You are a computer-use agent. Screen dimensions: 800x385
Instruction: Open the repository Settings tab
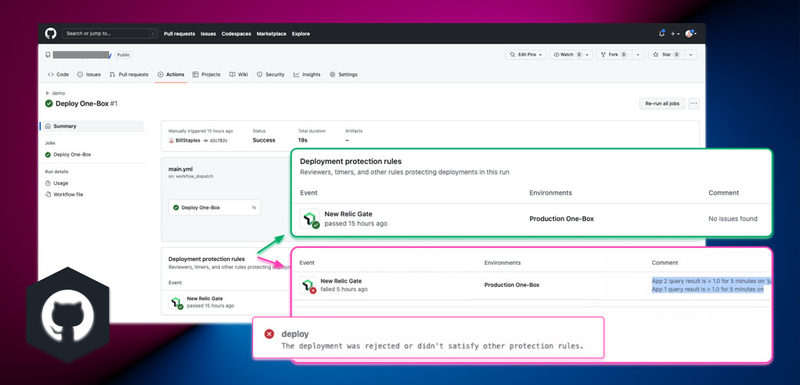click(x=343, y=74)
